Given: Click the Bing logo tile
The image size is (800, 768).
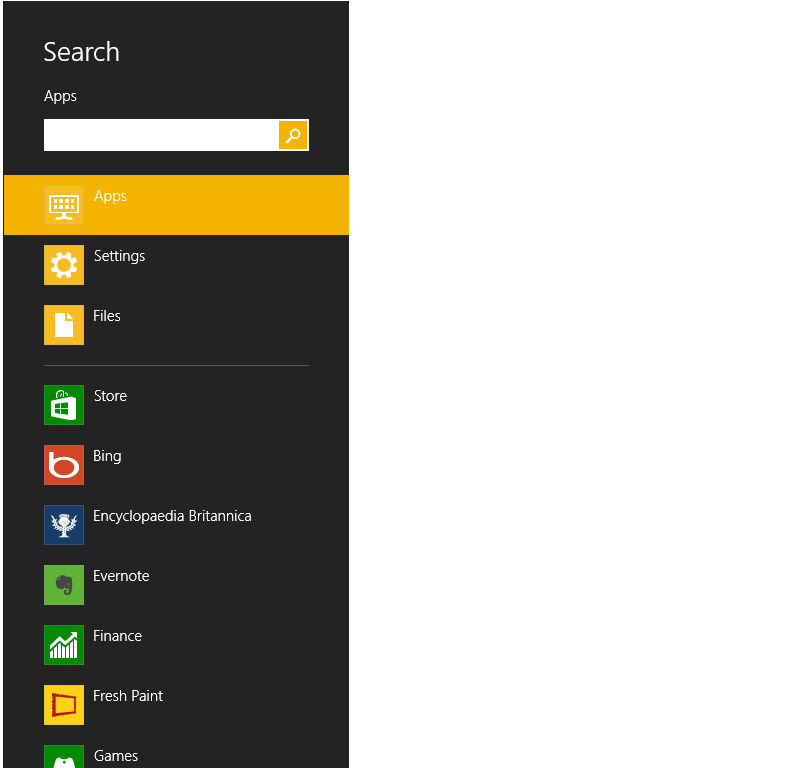Looking at the screenshot, I should (x=64, y=465).
